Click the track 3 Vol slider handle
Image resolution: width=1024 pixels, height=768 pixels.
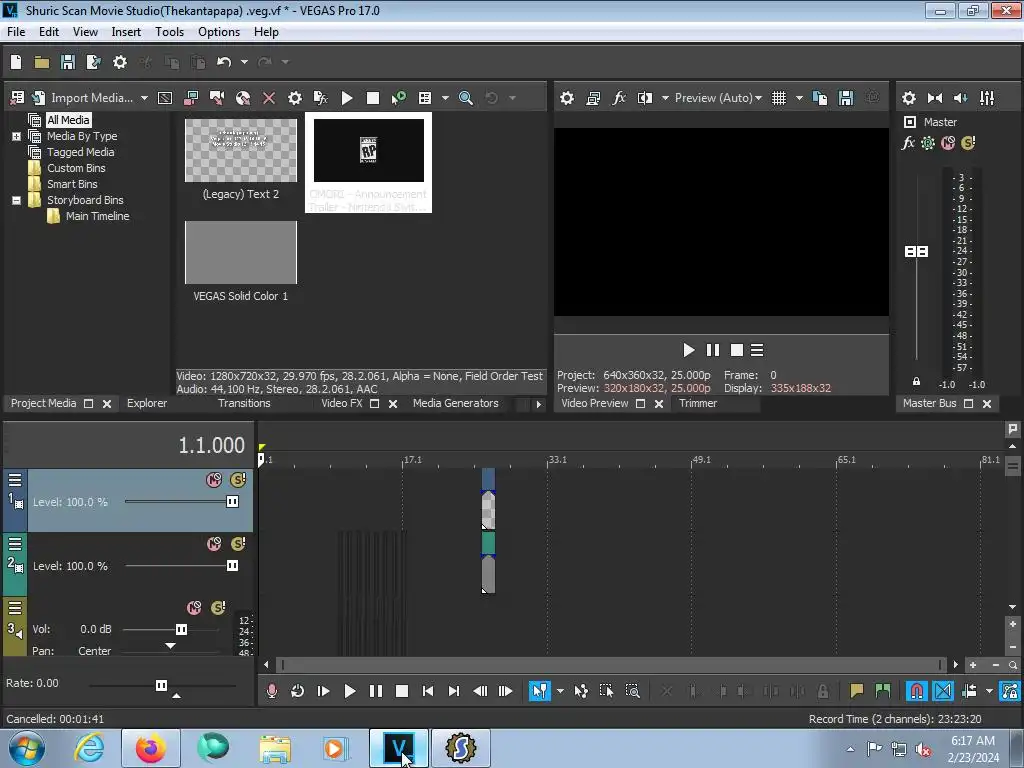pyautogui.click(x=181, y=630)
